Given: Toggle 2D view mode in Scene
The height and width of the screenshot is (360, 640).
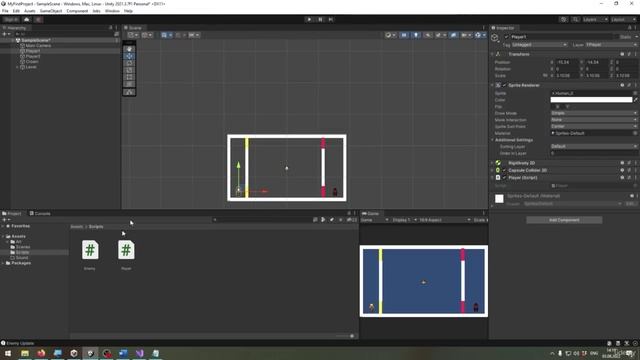Looking at the screenshot, I should click(404, 35).
